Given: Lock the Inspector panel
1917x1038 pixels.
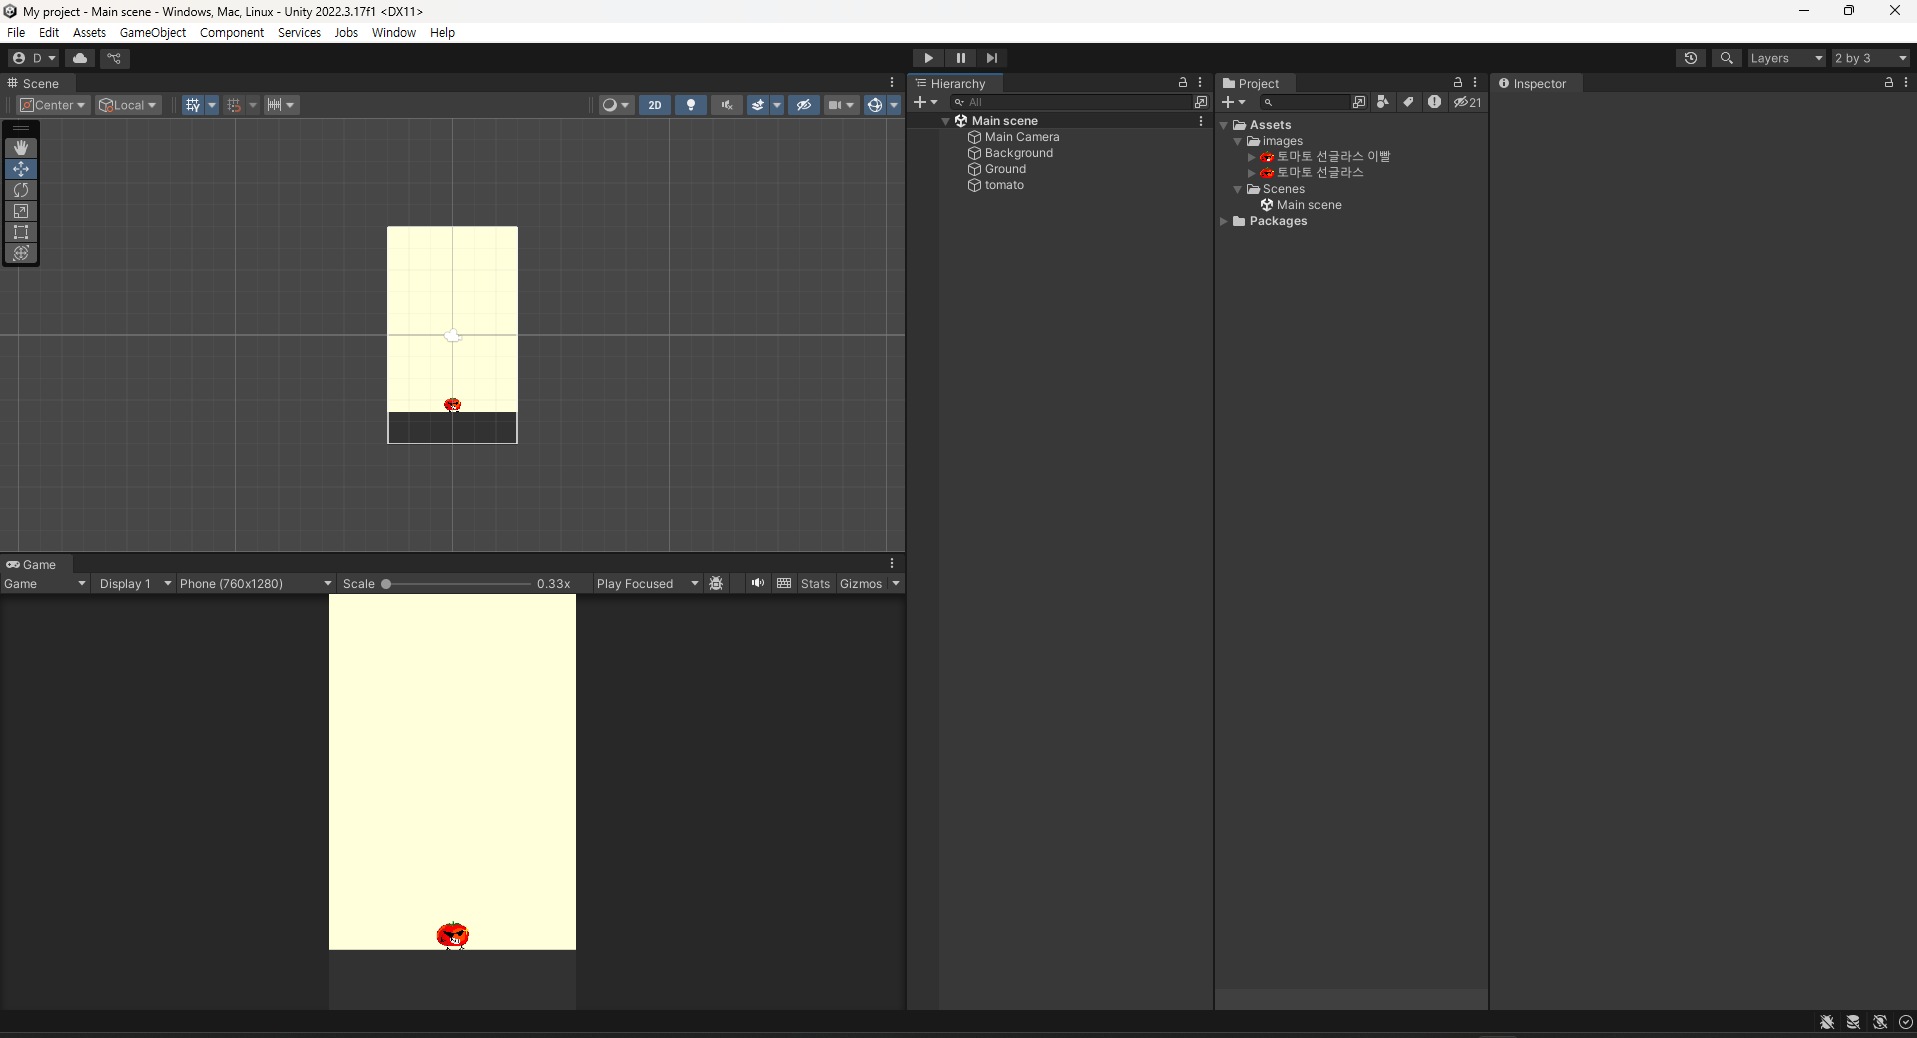Looking at the screenshot, I should point(1889,83).
